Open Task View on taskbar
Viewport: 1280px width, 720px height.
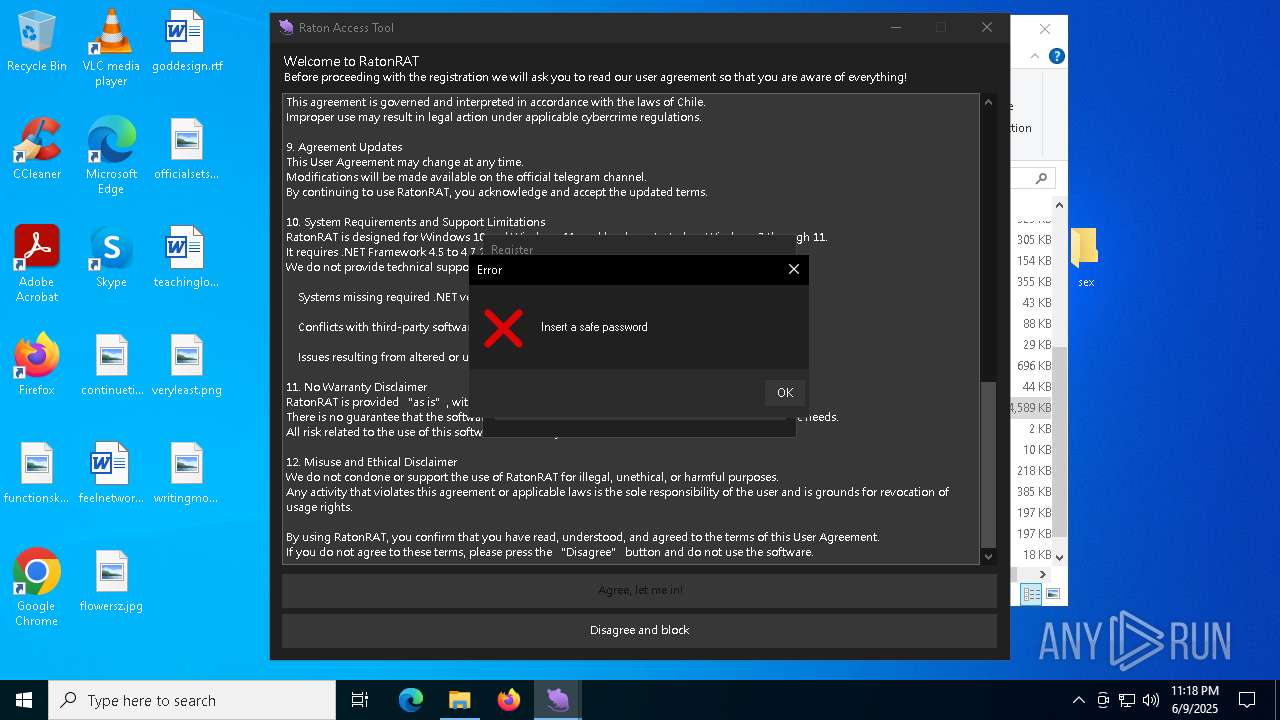pyautogui.click(x=360, y=700)
